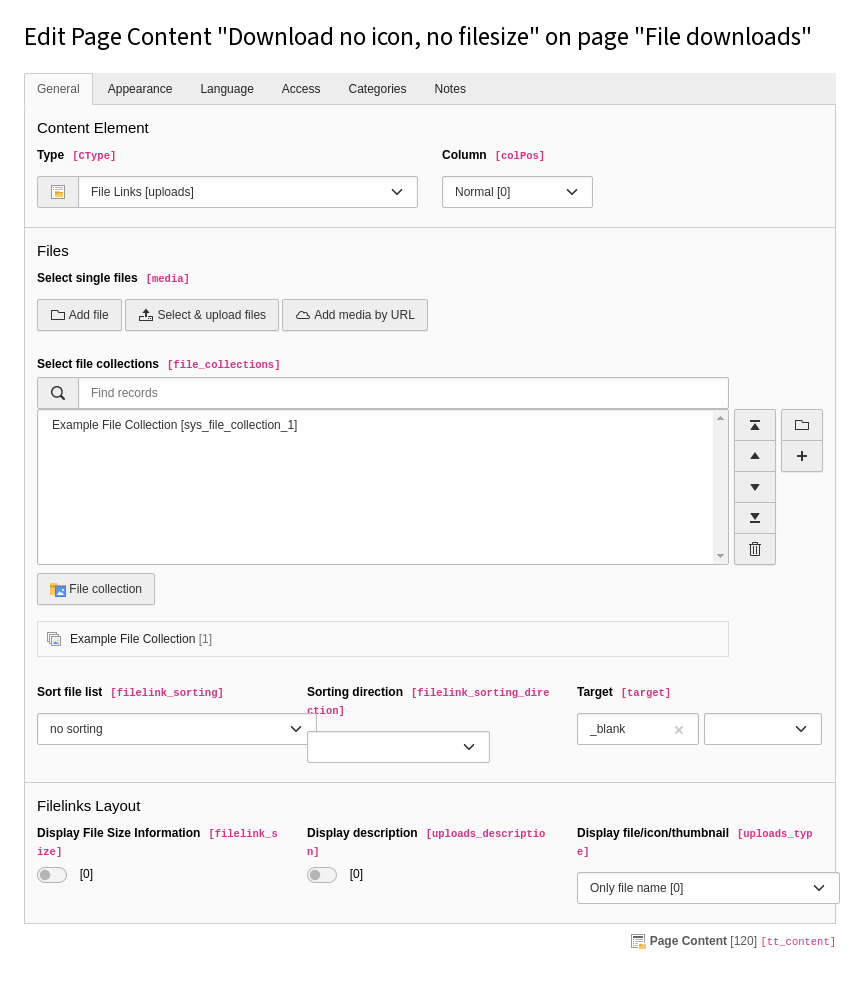The height and width of the screenshot is (990, 860).
Task: Click the Find records search field
Action: point(402,393)
